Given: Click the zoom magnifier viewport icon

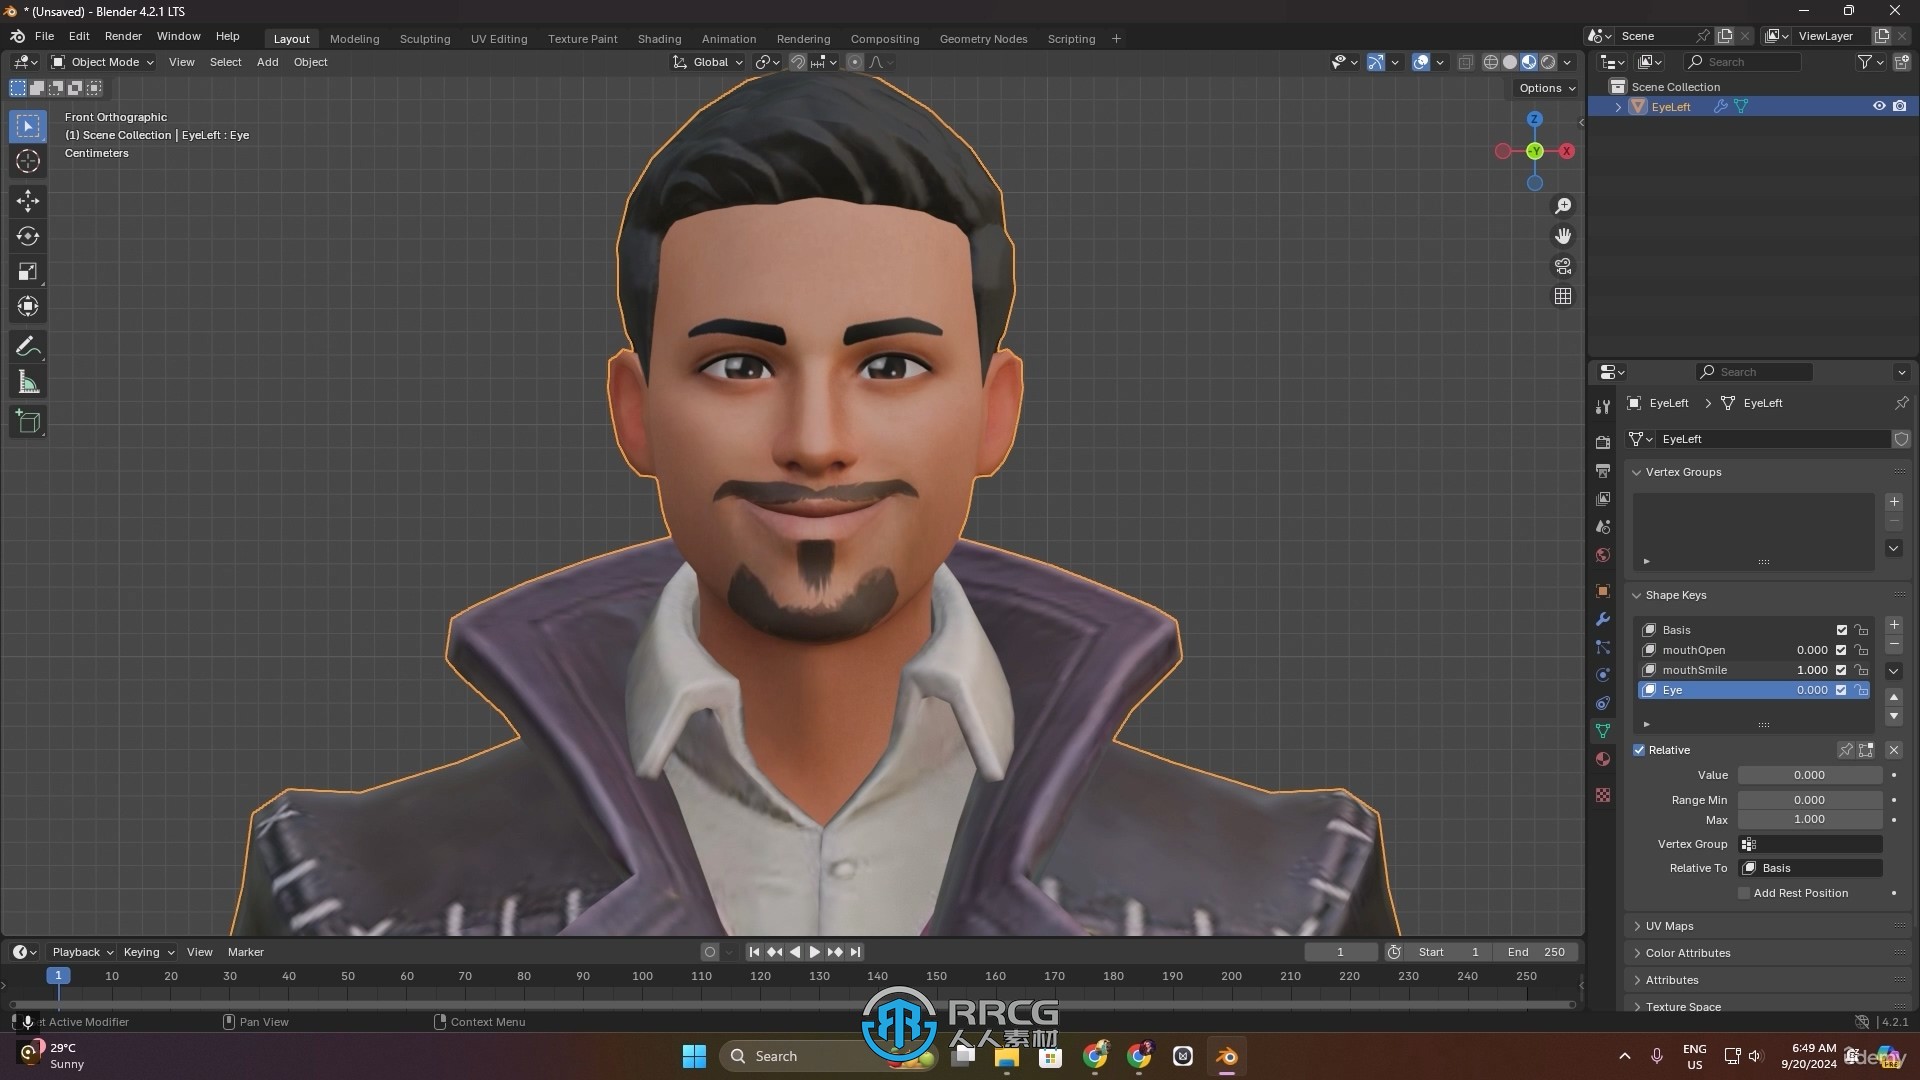Looking at the screenshot, I should (x=1563, y=206).
